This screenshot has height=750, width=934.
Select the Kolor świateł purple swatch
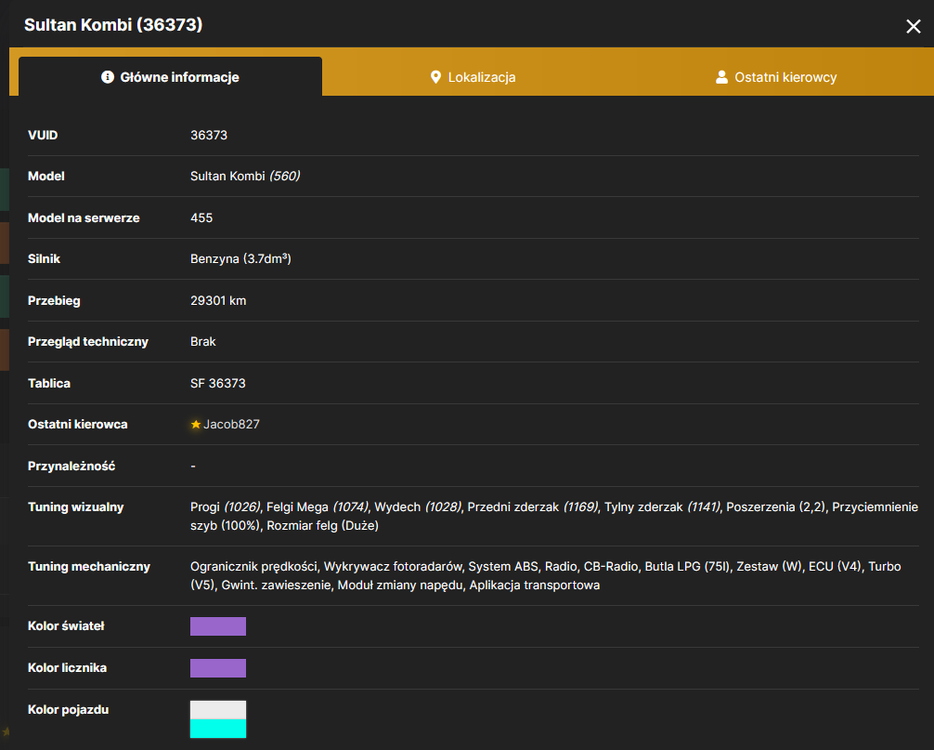[218, 626]
